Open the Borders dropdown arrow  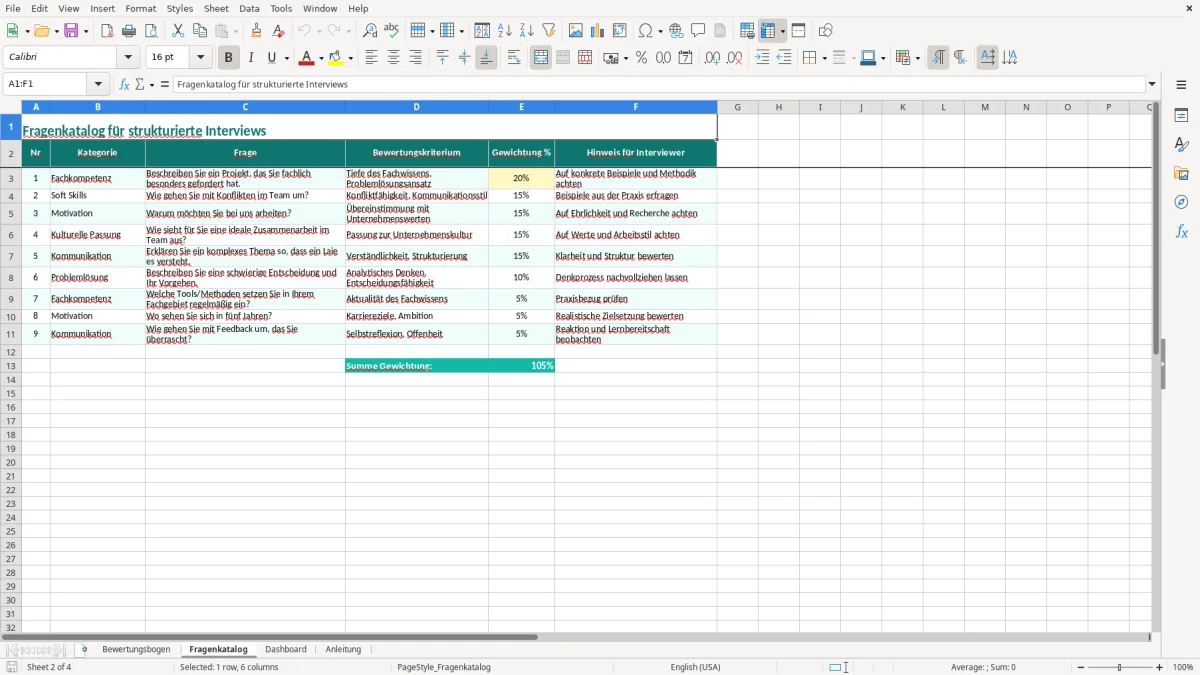point(823,58)
